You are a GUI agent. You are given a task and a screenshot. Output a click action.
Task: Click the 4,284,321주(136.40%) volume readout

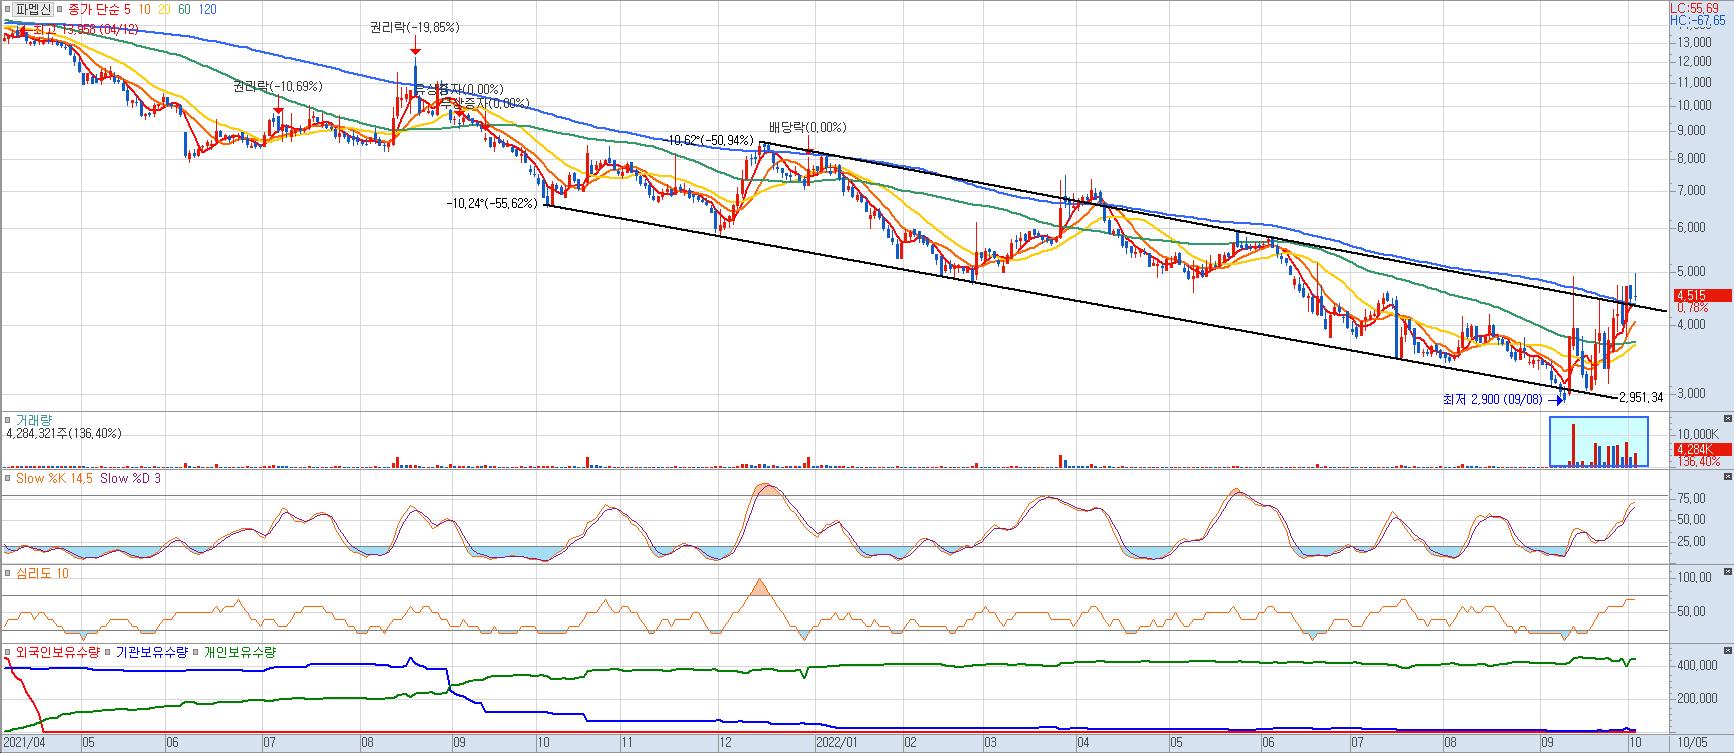tap(64, 434)
